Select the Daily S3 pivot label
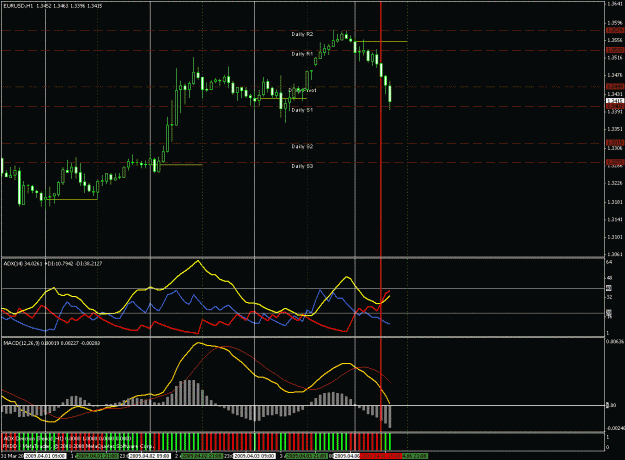Screen dimensions: 625x460 pyautogui.click(x=302, y=166)
